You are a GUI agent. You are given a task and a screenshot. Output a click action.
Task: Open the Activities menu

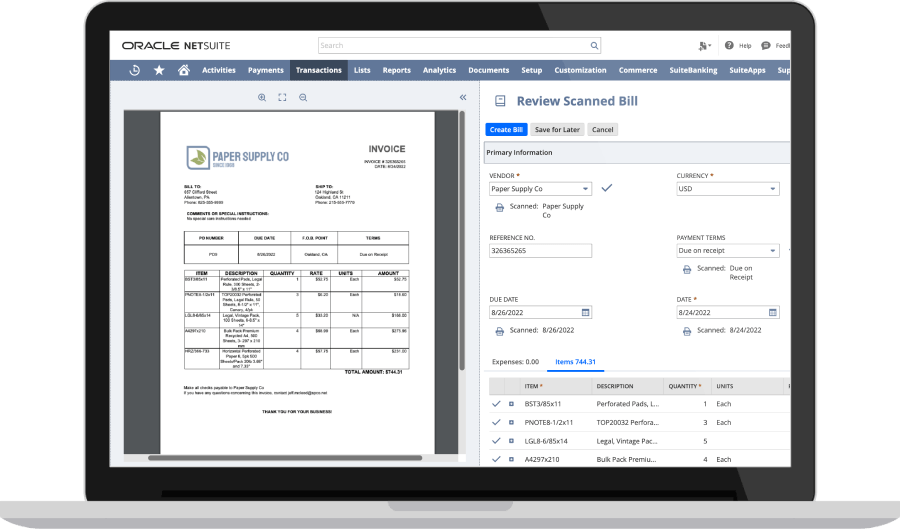click(x=219, y=70)
